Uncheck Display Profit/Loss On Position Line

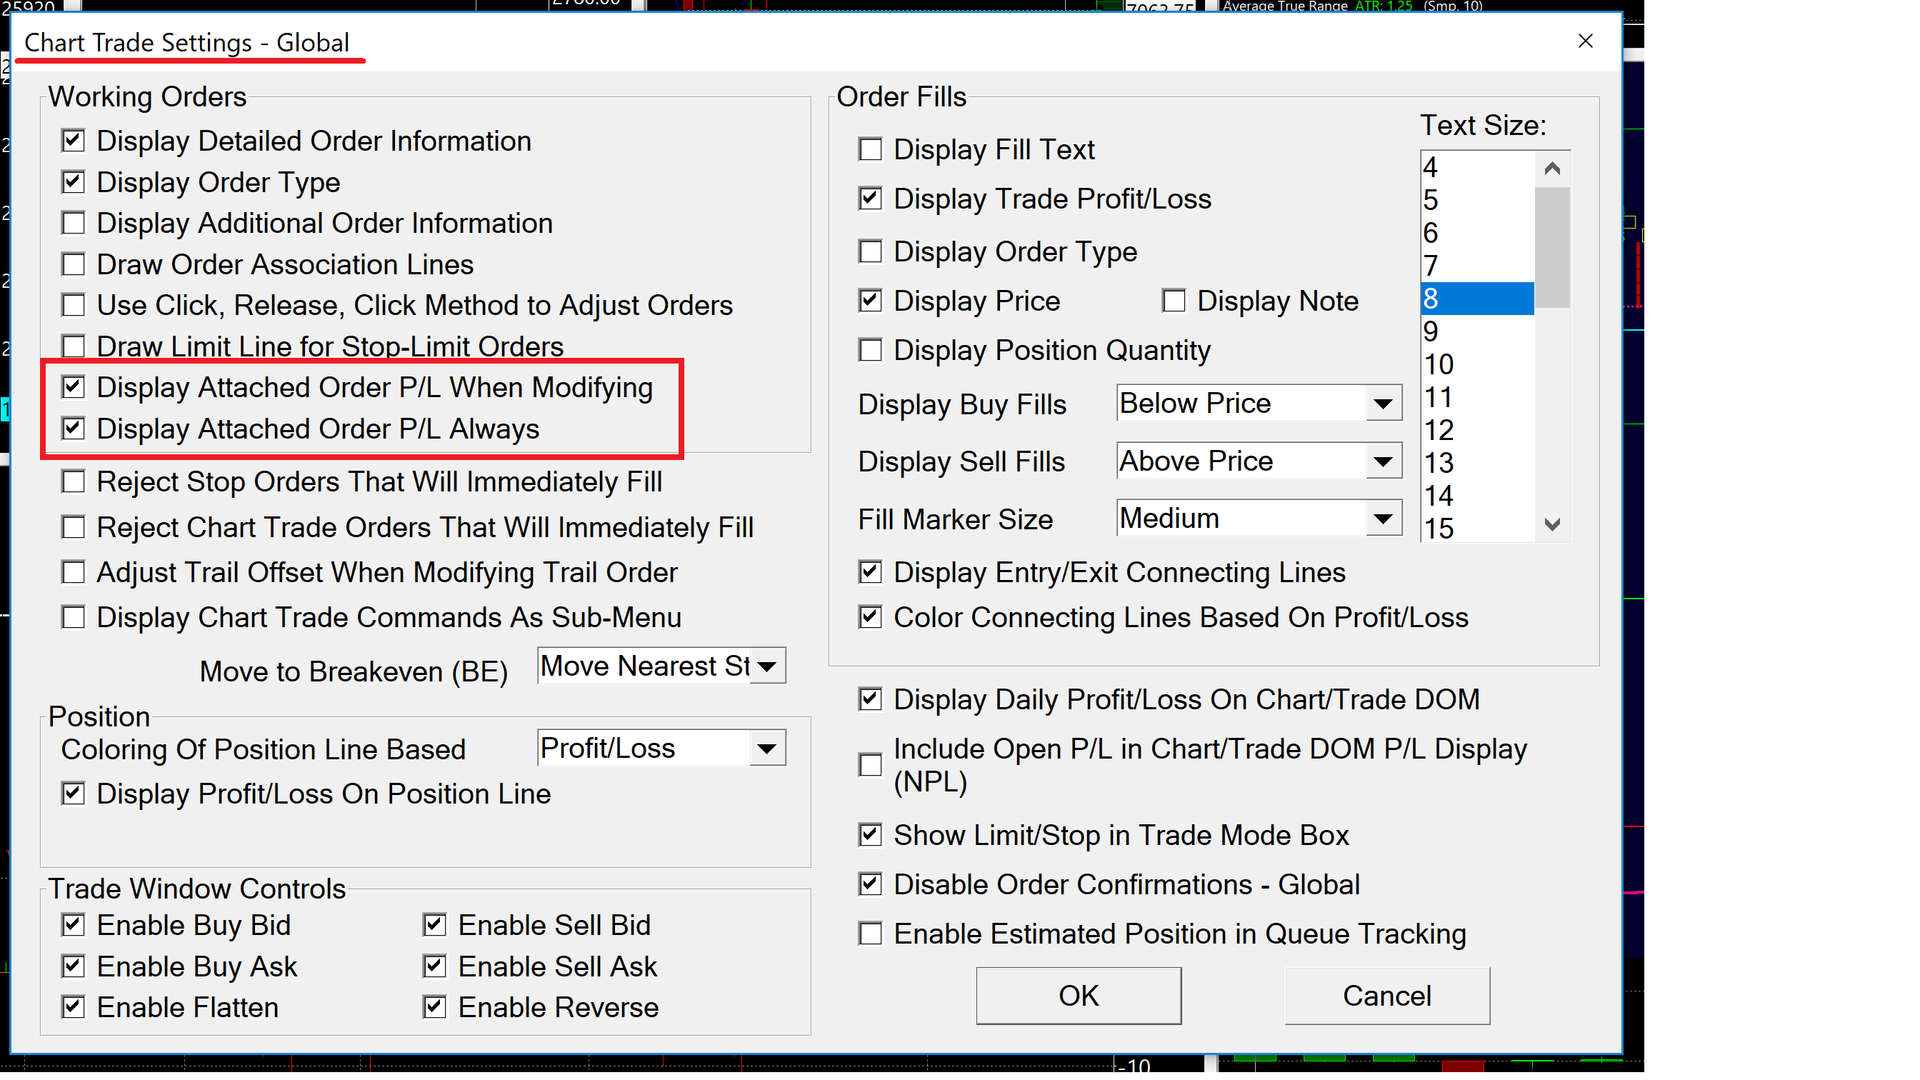pyautogui.click(x=73, y=794)
